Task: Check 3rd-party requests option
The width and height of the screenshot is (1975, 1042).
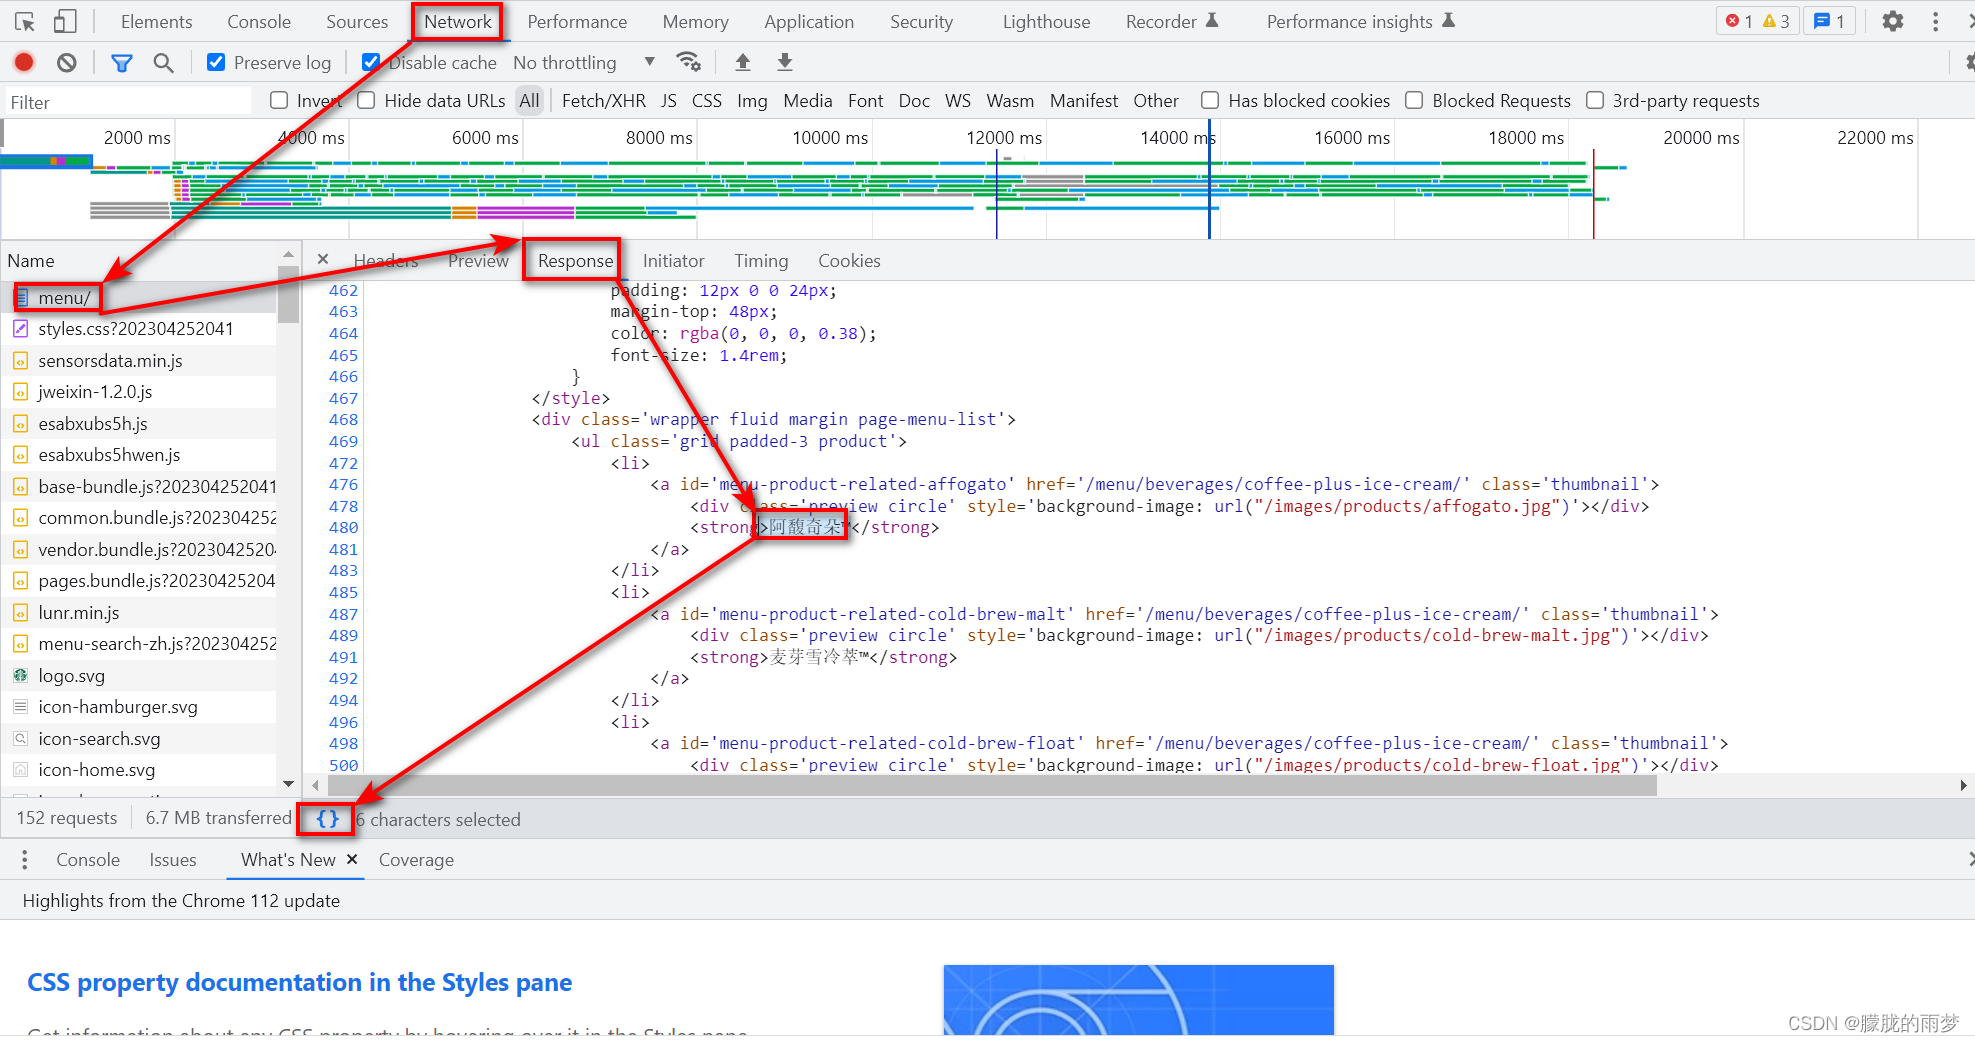Action: tap(1595, 100)
